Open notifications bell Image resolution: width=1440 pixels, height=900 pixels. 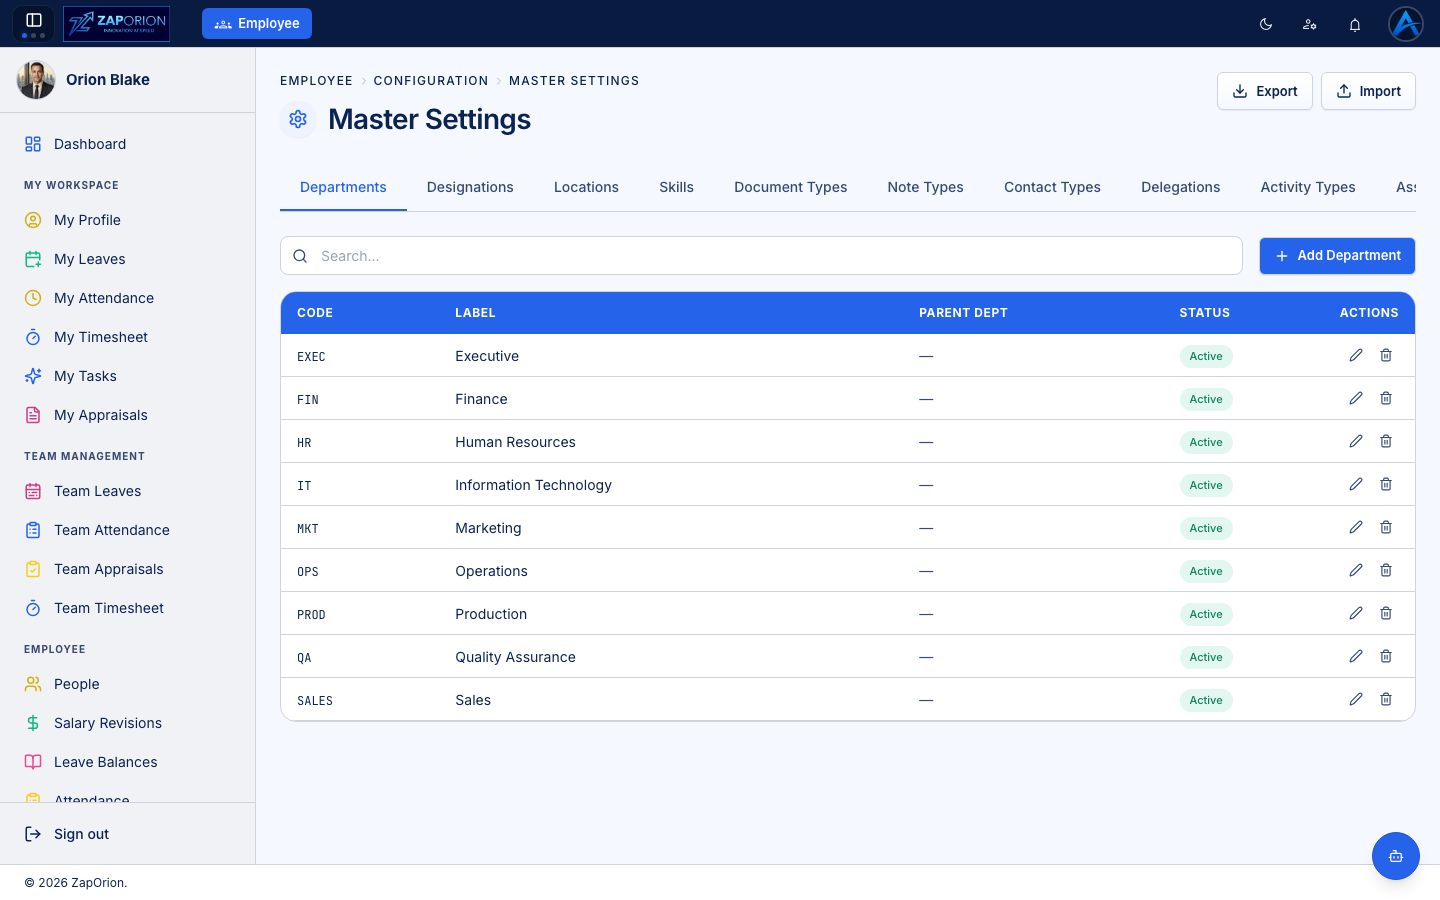(x=1355, y=24)
